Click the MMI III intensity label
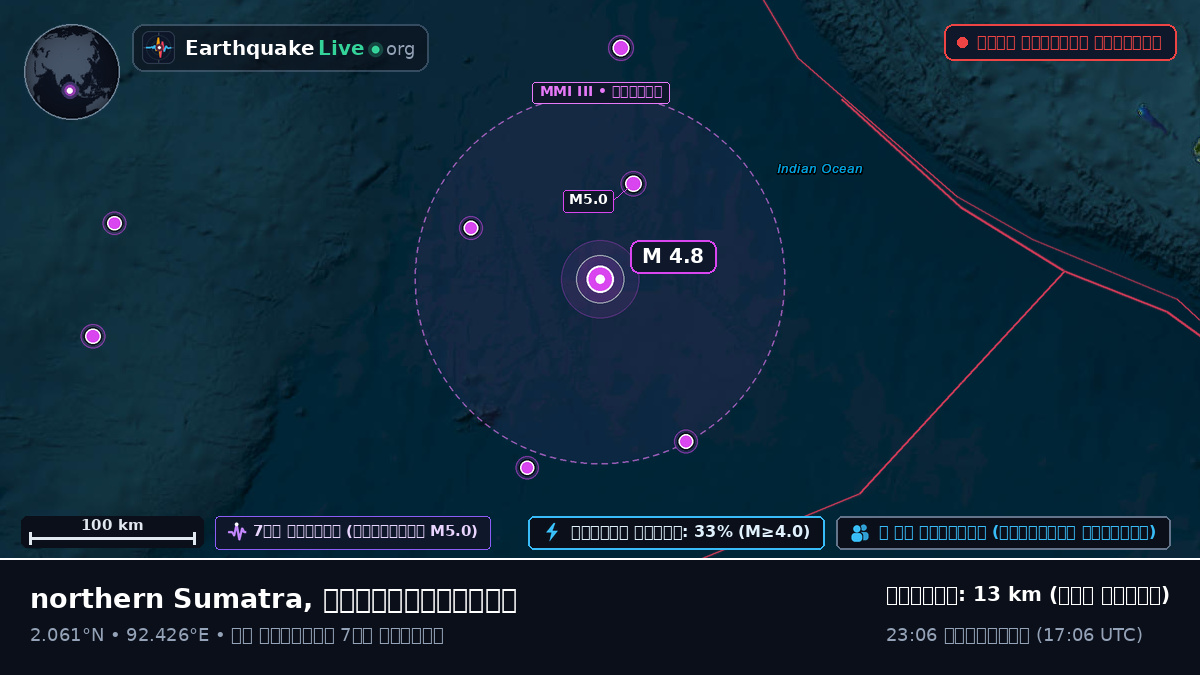Screen dimensions: 1200x675 pos(601,93)
